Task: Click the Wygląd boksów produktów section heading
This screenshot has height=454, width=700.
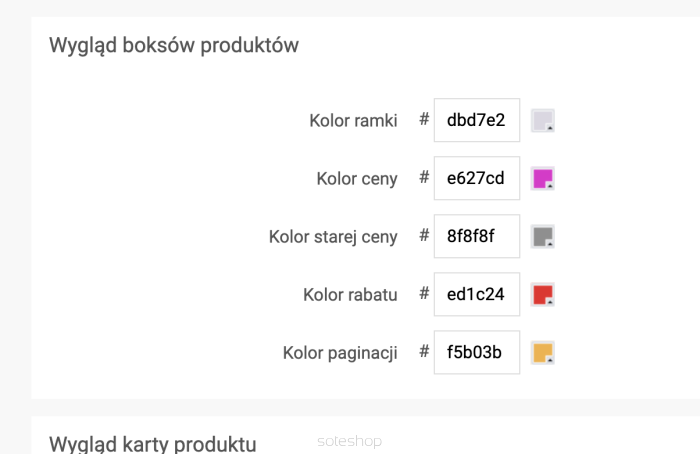Action: point(174,46)
